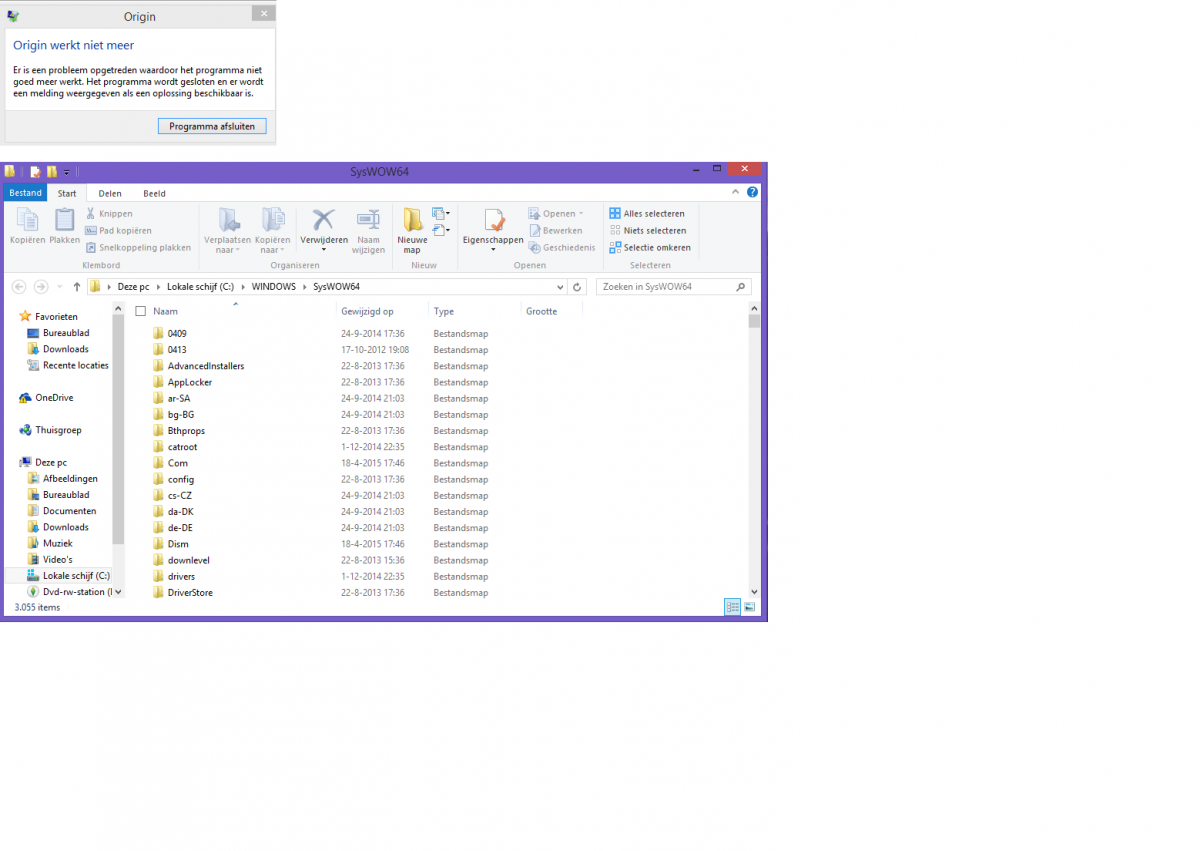Image resolution: width=1200 pixels, height=851 pixels.
Task: Switch to the Beeld ribbon tab
Action: click(x=154, y=193)
